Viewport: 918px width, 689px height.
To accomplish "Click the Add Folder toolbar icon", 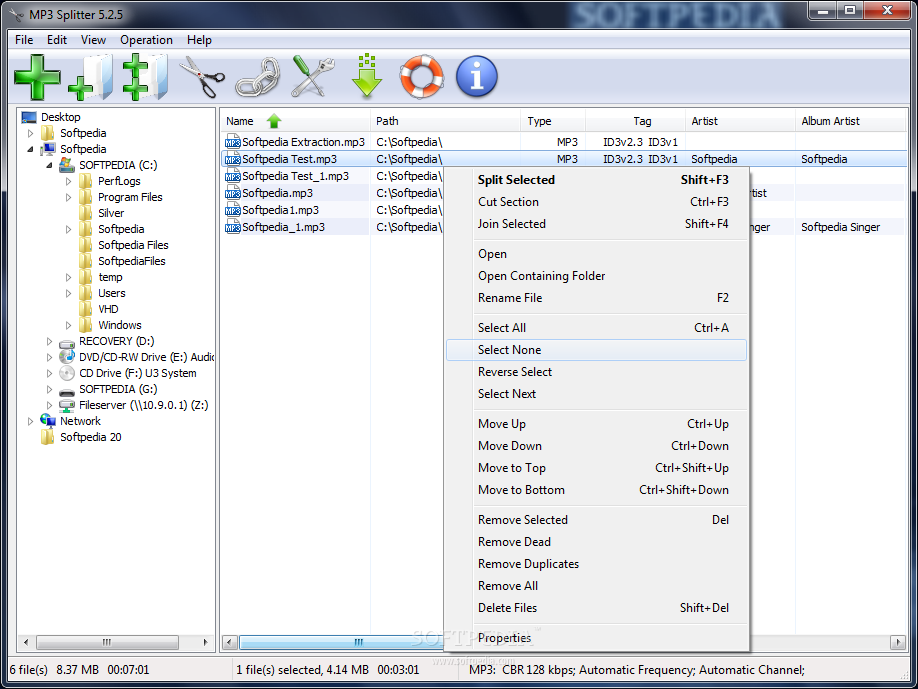I will [x=91, y=77].
